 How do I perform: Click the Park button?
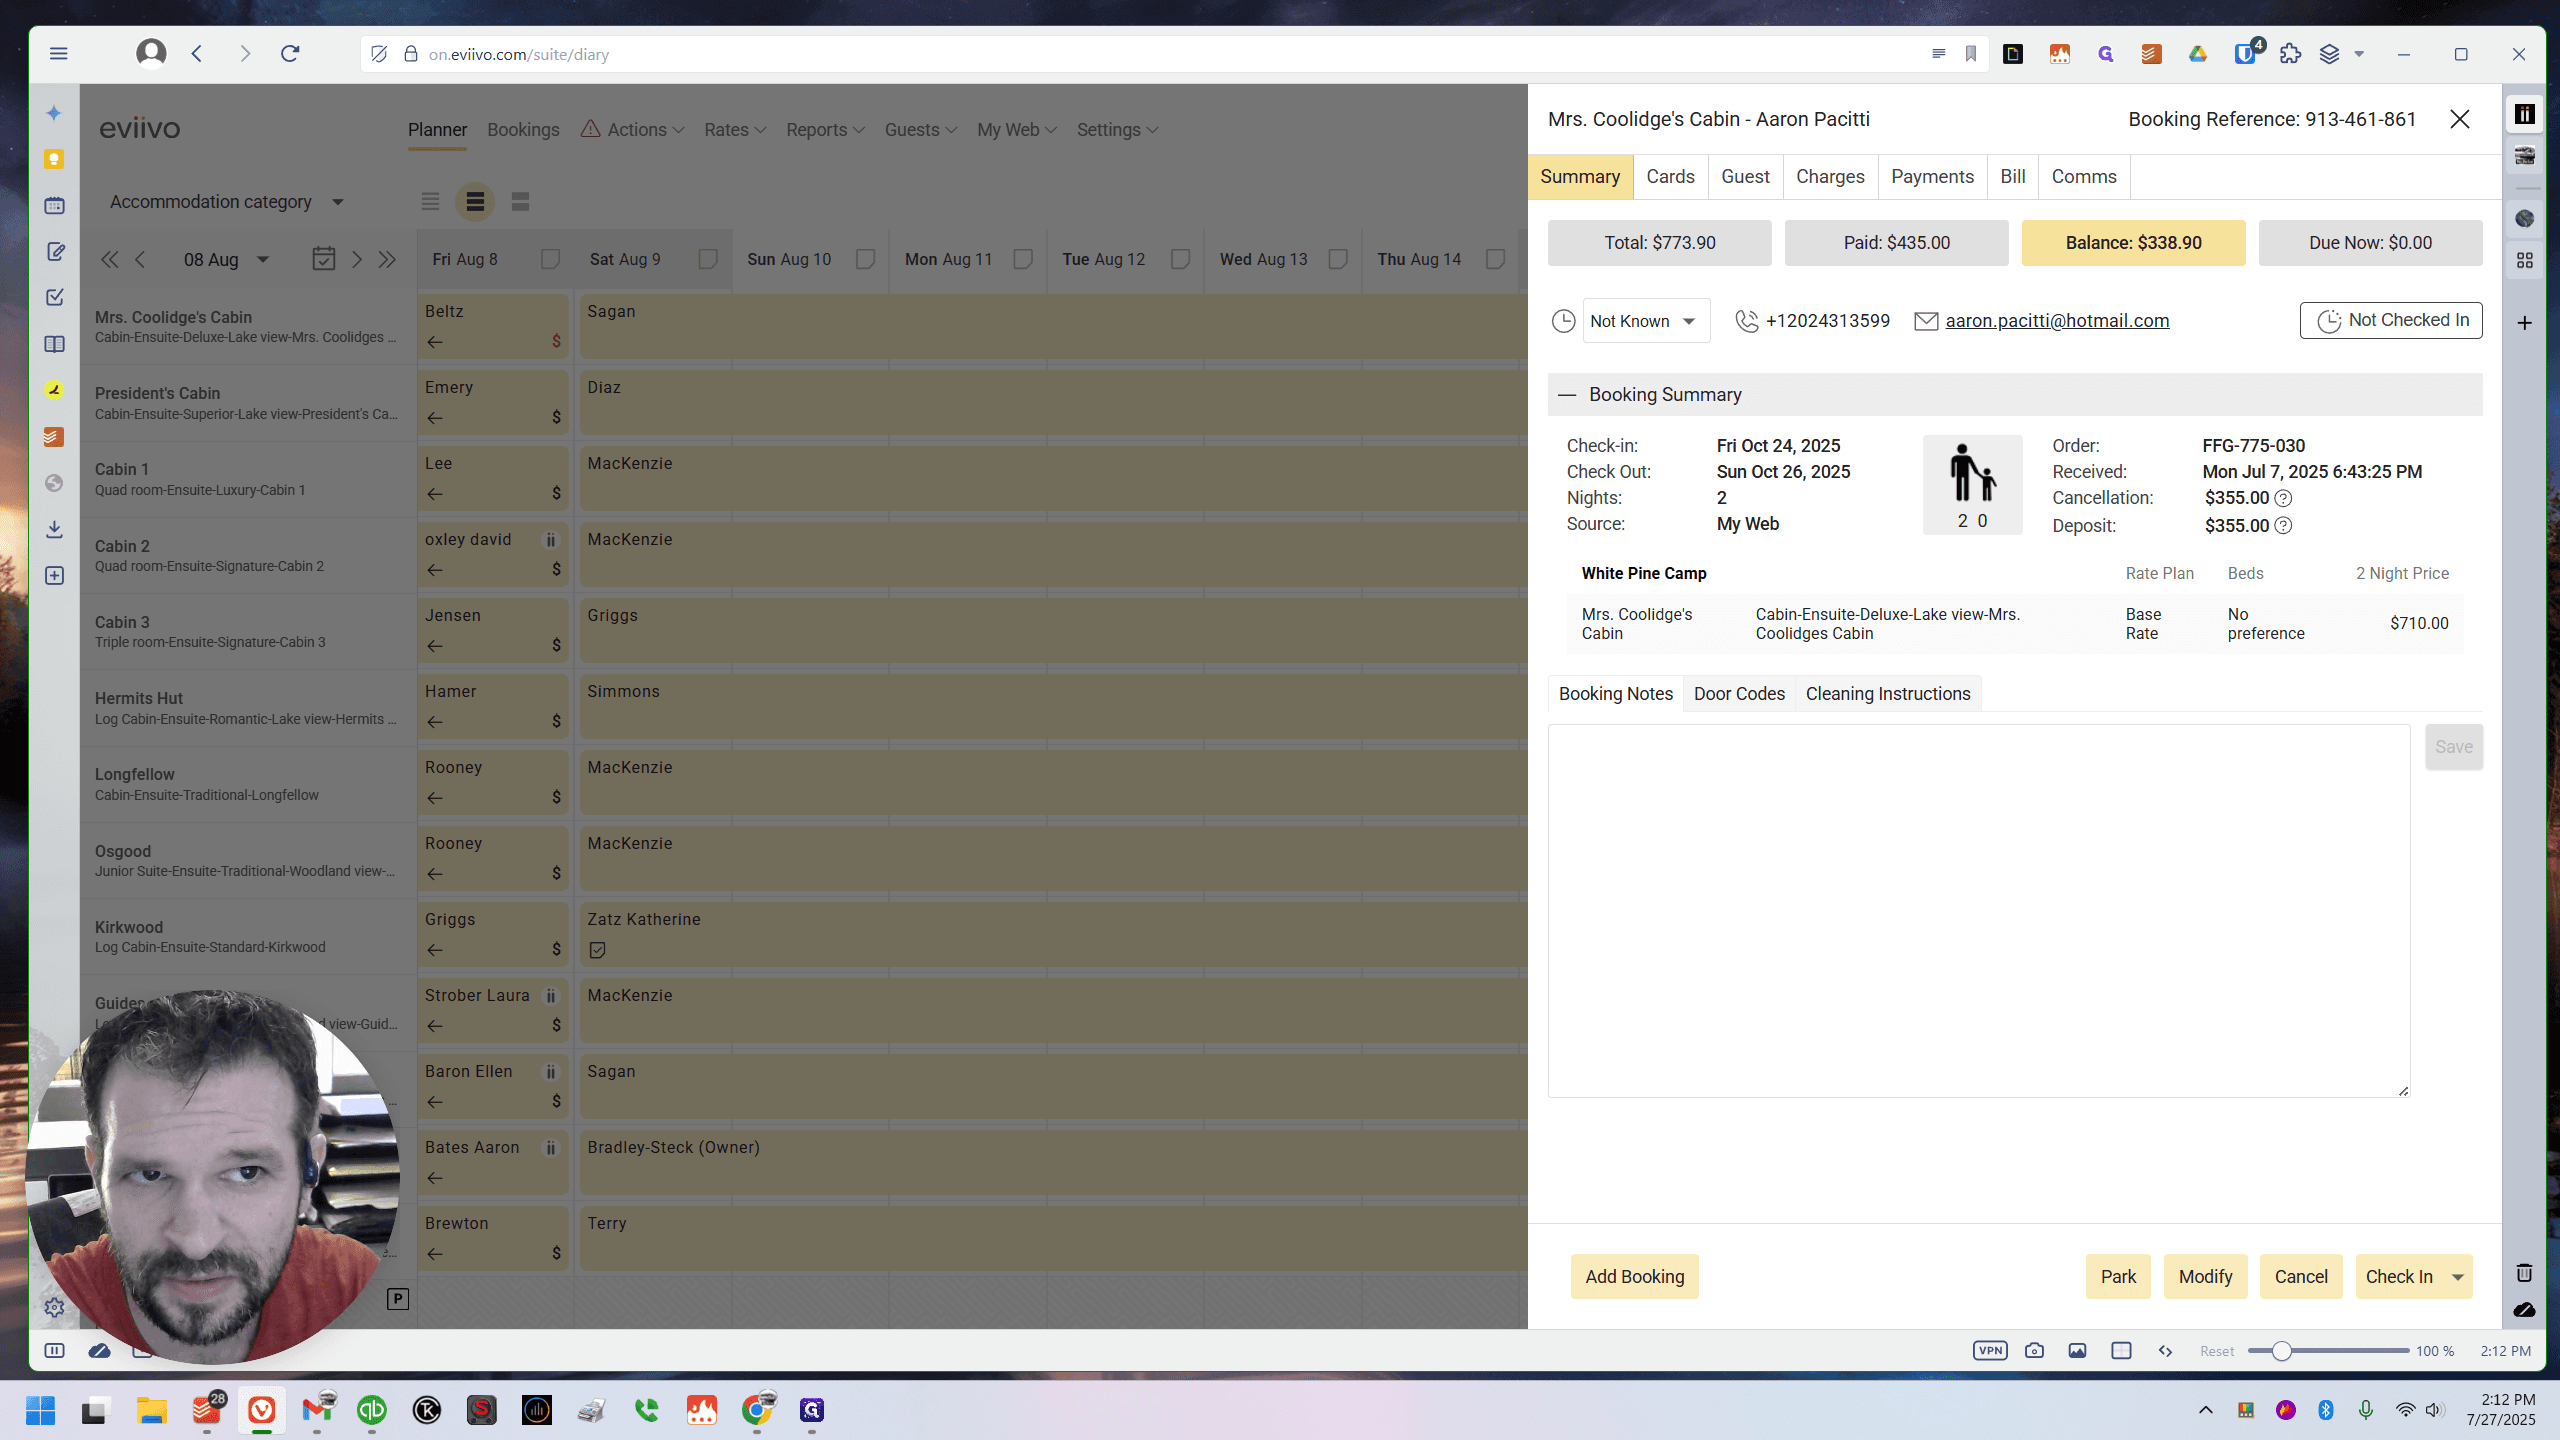tap(2118, 1277)
